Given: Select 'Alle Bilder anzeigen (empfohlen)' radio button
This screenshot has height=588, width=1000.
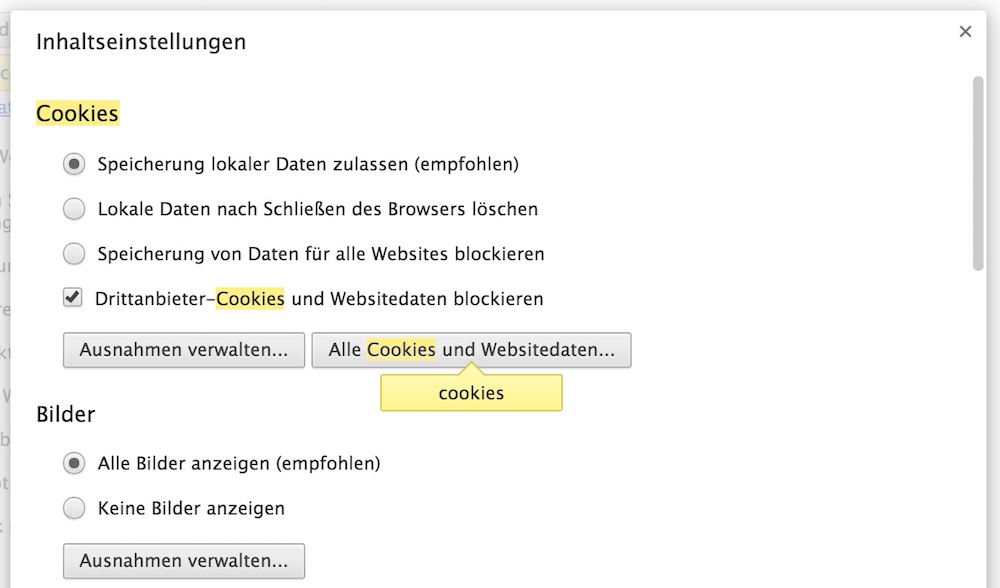Looking at the screenshot, I should pyautogui.click(x=74, y=464).
